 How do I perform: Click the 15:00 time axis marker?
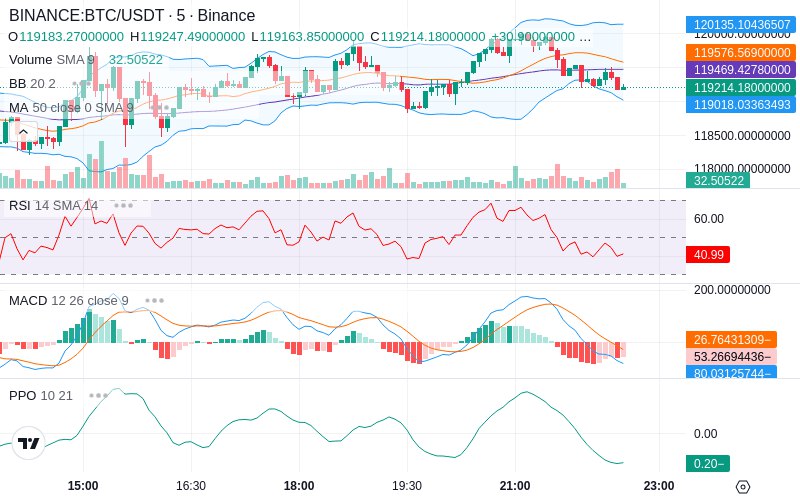pos(83,486)
